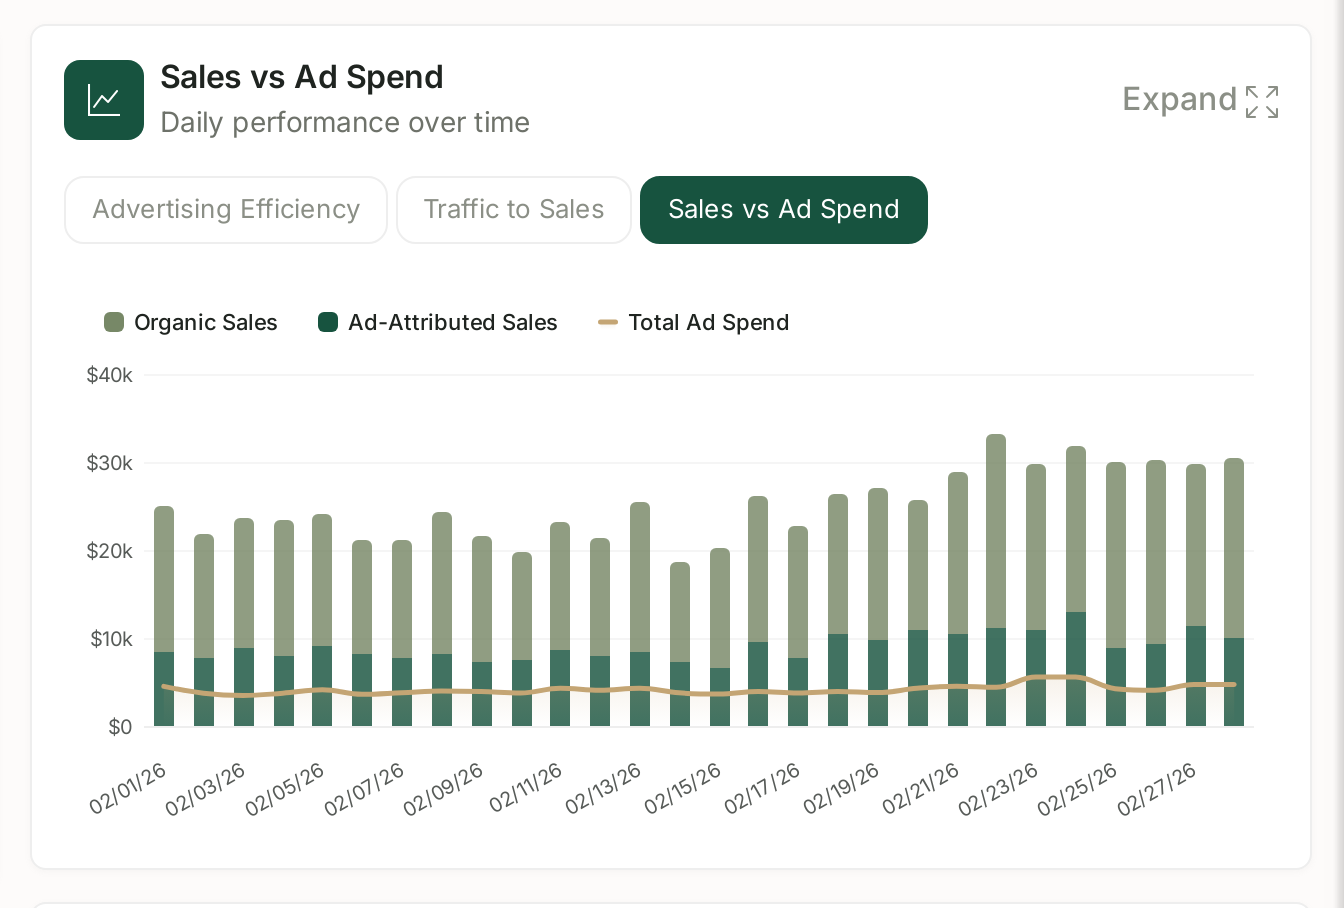
Task: Toggle the Ad-Attributed Sales legend entry
Action: (x=438, y=322)
